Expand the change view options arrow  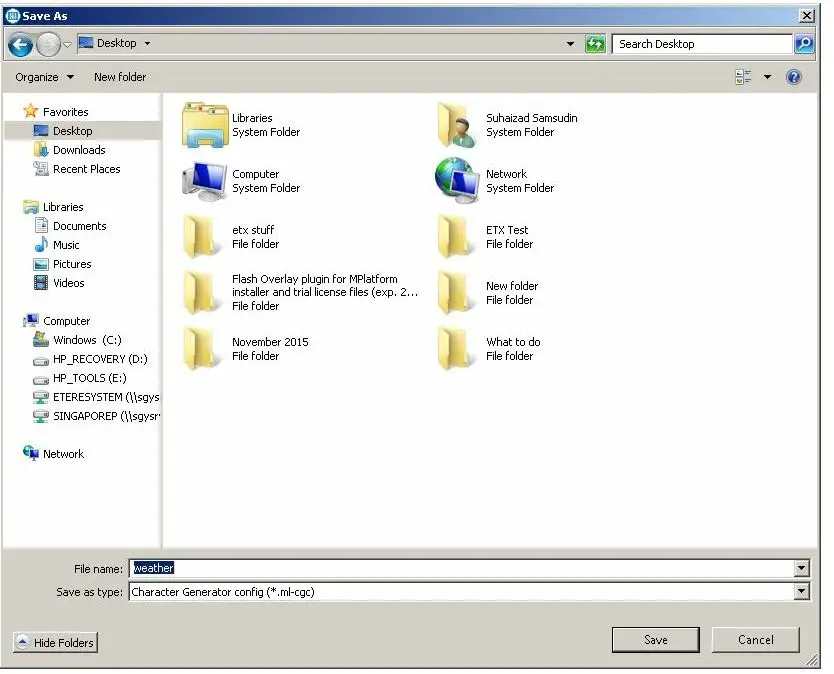tap(768, 77)
